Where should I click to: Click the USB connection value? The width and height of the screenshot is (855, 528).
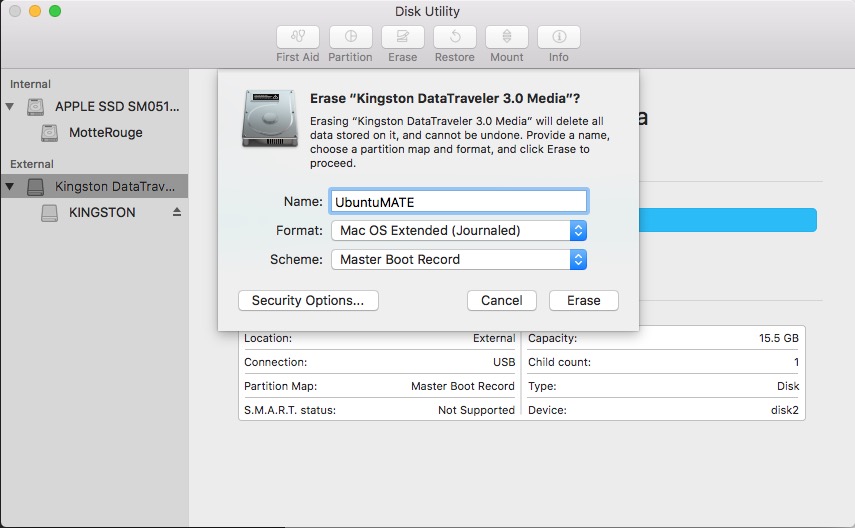pyautogui.click(x=504, y=362)
